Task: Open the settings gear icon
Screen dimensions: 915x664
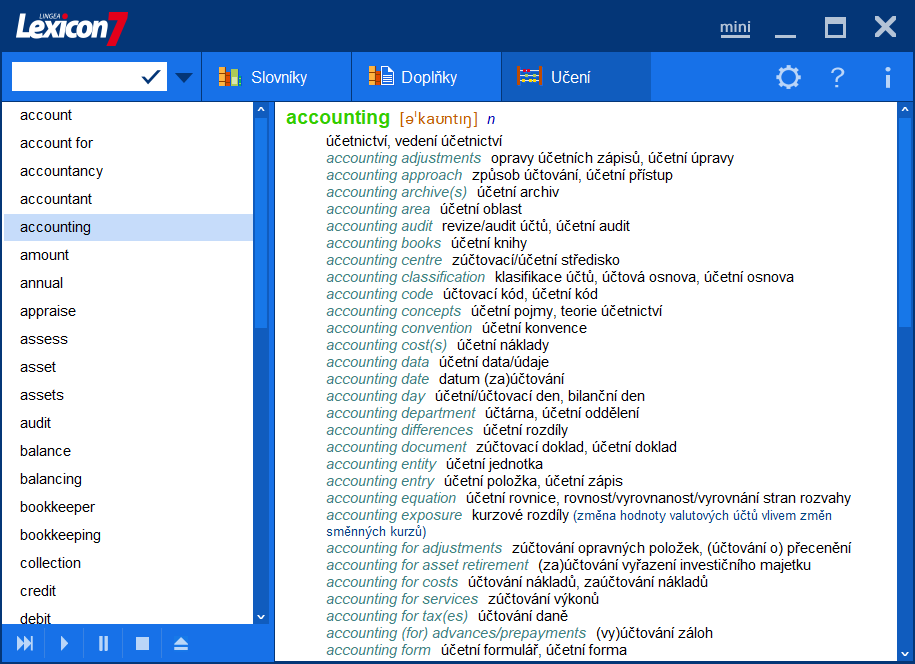Action: click(788, 78)
